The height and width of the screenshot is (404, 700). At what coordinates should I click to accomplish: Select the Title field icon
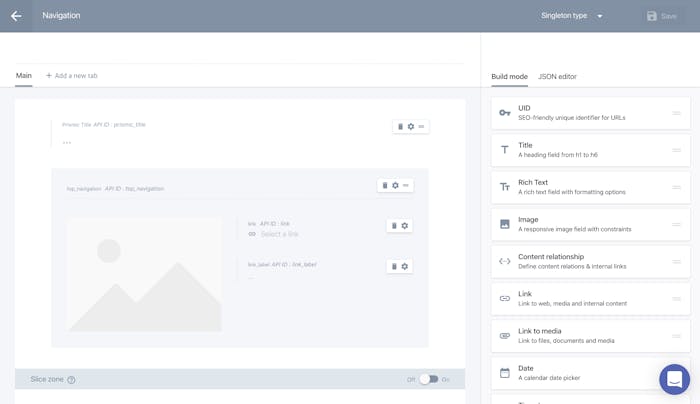point(504,150)
